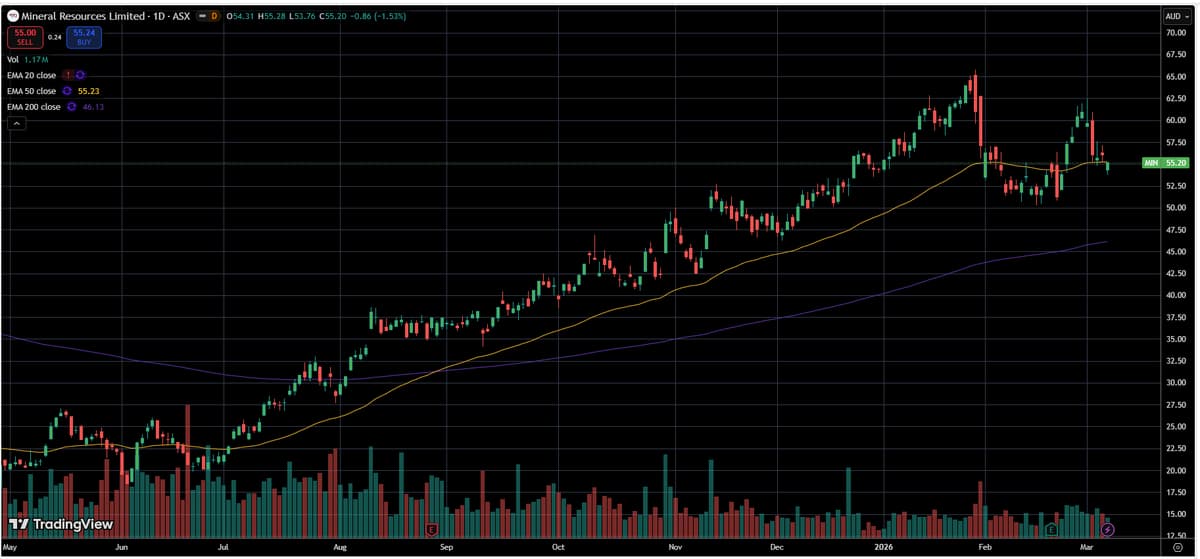The height and width of the screenshot is (559, 1200).
Task: Open the green earnings marker near March
Action: pos(1051,529)
